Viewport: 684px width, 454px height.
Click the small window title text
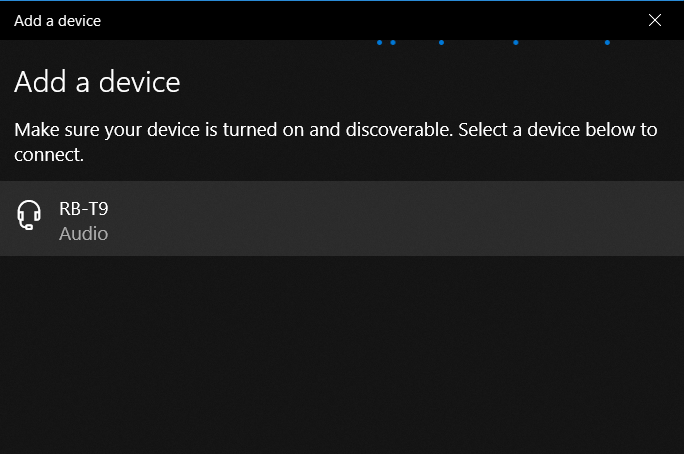pyautogui.click(x=57, y=20)
